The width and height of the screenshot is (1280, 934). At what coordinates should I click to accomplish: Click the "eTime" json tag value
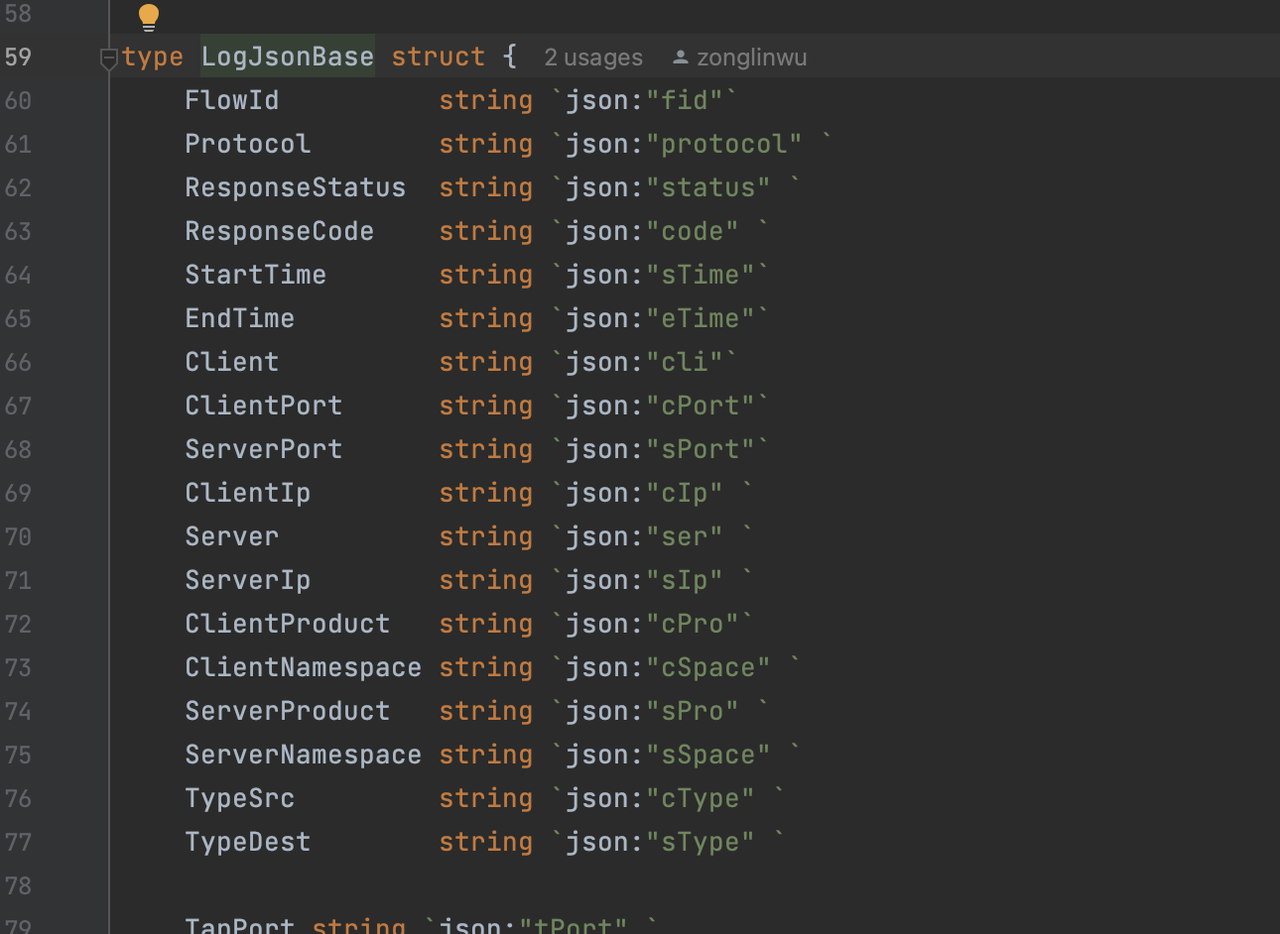pos(701,318)
